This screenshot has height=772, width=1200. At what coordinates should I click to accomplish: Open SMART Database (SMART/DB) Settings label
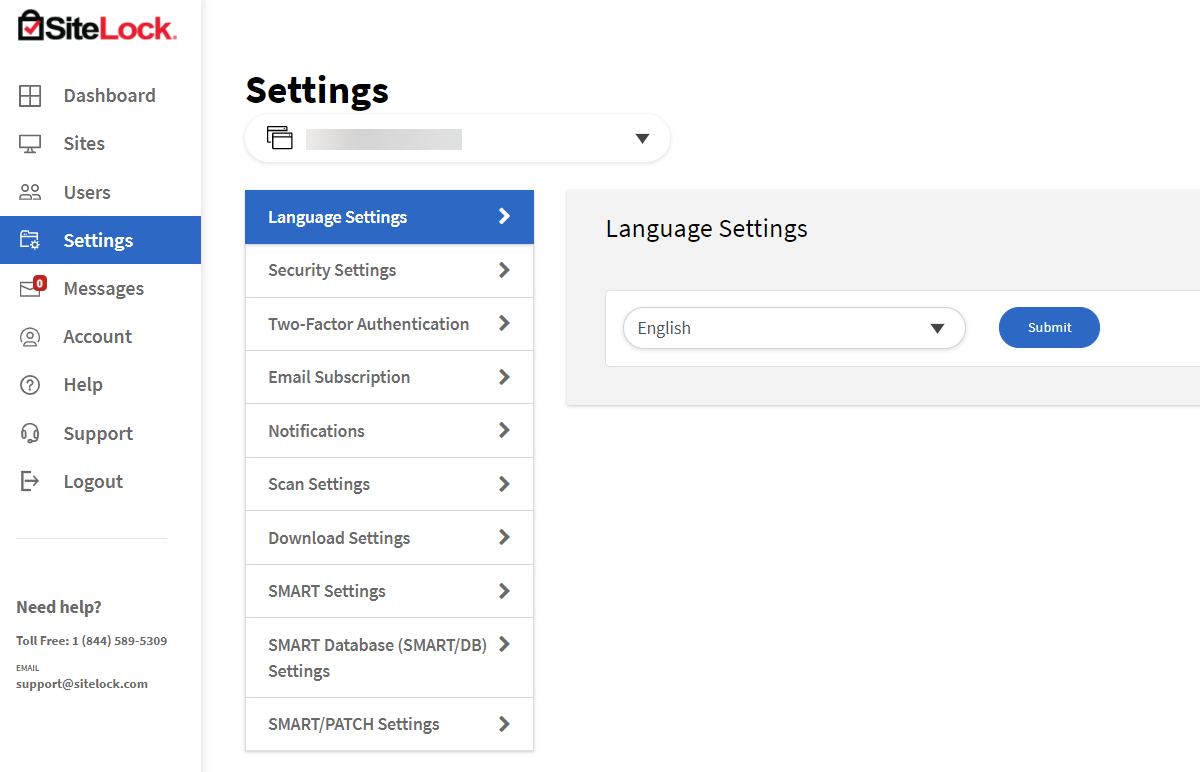pyautogui.click(x=377, y=658)
